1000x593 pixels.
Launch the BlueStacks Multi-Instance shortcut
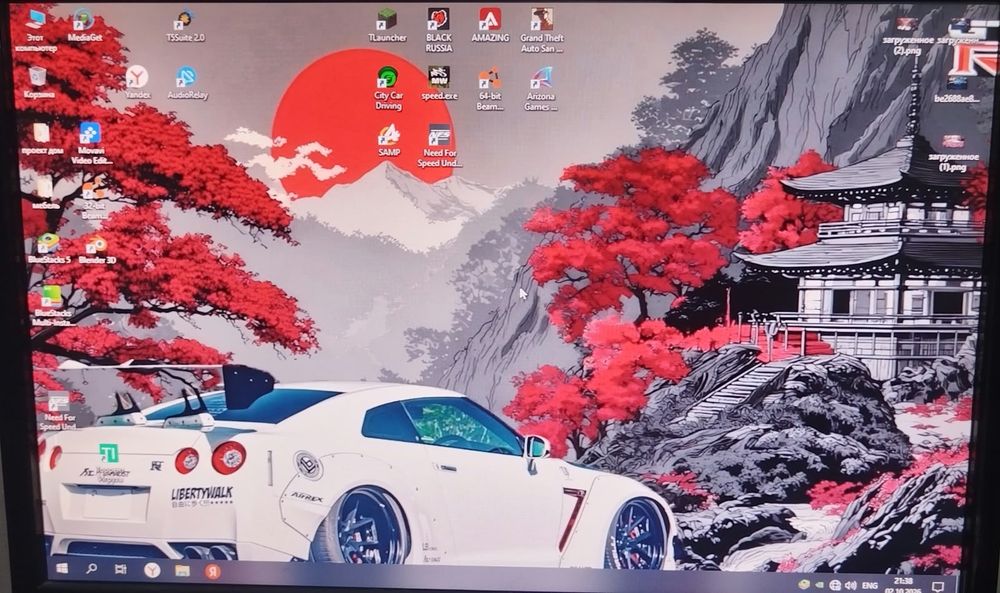(52, 306)
